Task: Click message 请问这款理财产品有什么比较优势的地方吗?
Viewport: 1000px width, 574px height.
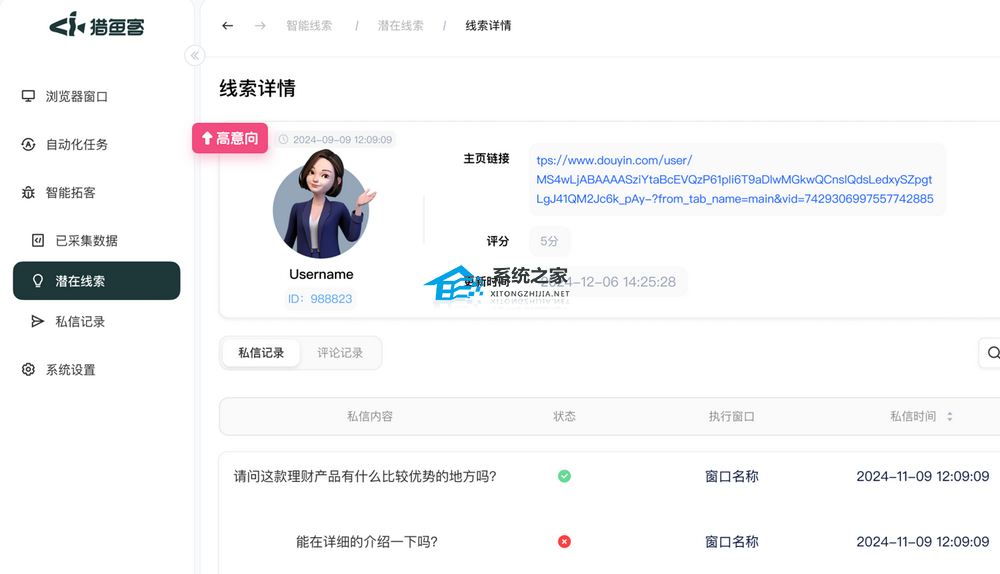Action: tap(365, 476)
